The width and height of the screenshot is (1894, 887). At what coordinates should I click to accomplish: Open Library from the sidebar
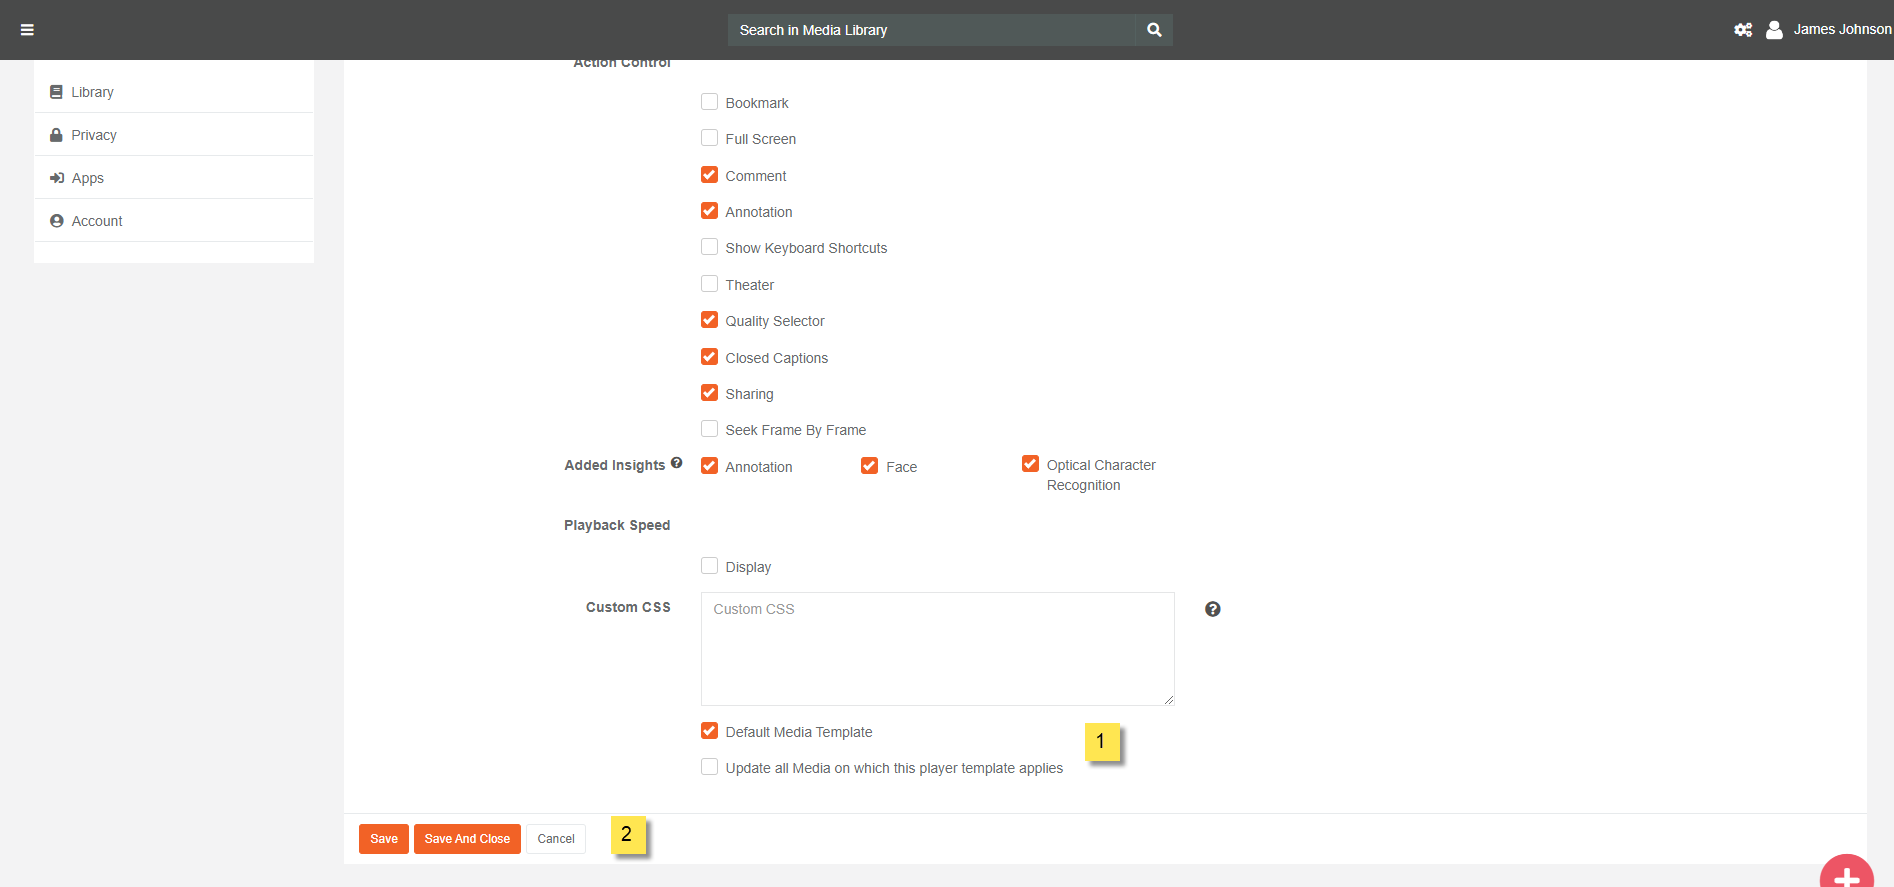[92, 92]
